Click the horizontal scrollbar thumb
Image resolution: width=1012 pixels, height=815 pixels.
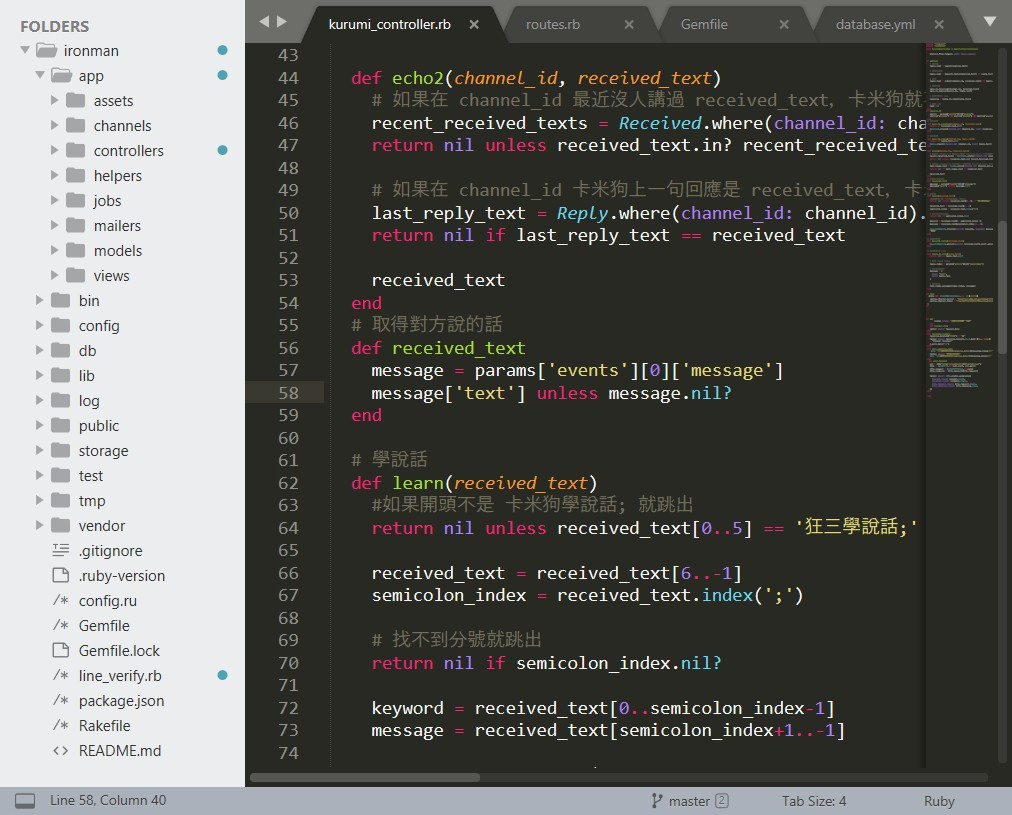pyautogui.click(x=365, y=778)
